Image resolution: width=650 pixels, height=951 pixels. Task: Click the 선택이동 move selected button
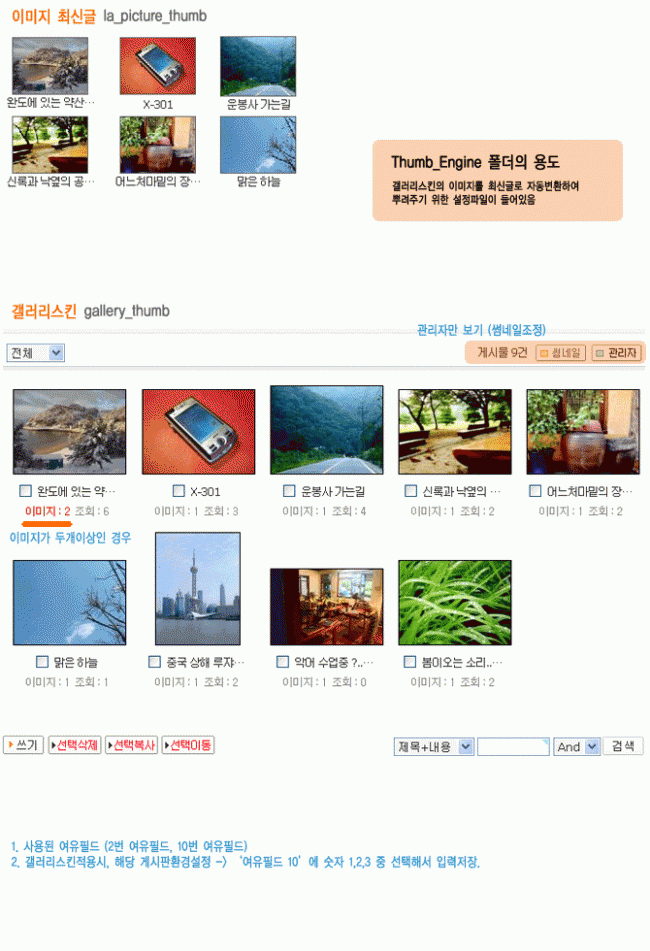188,745
